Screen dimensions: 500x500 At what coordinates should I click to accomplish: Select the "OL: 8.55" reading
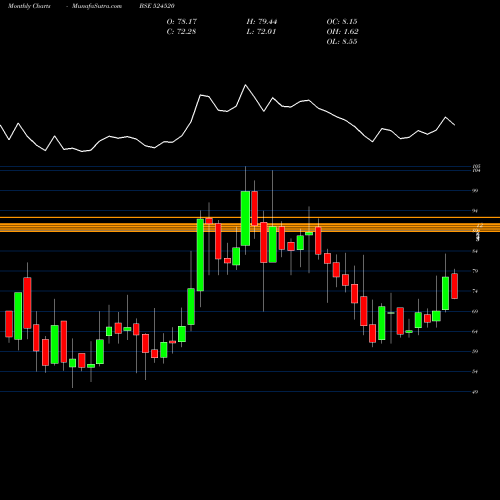click(342, 42)
